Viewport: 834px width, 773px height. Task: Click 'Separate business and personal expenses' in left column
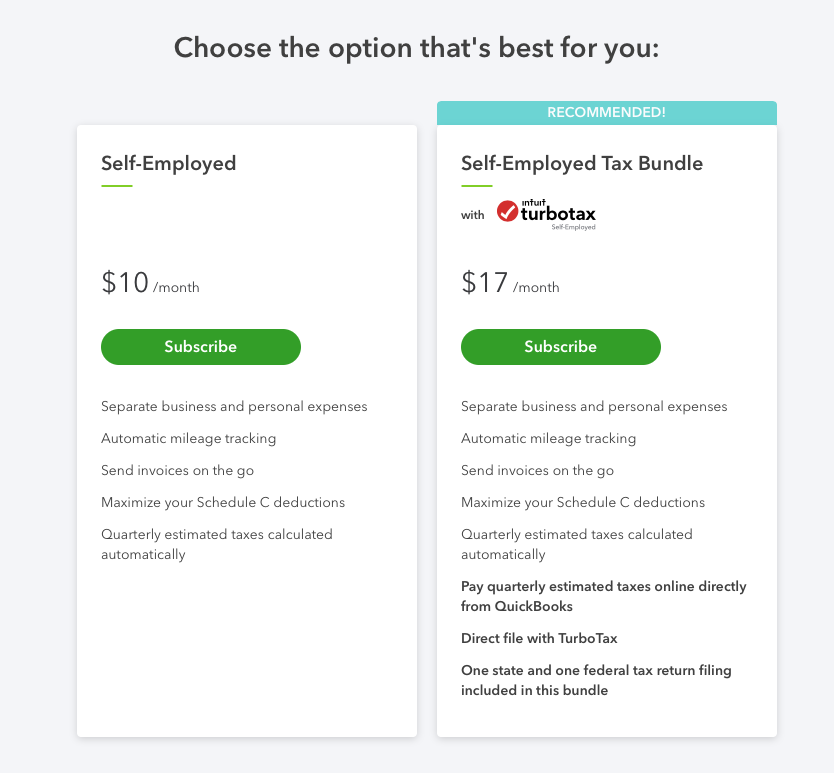click(233, 406)
